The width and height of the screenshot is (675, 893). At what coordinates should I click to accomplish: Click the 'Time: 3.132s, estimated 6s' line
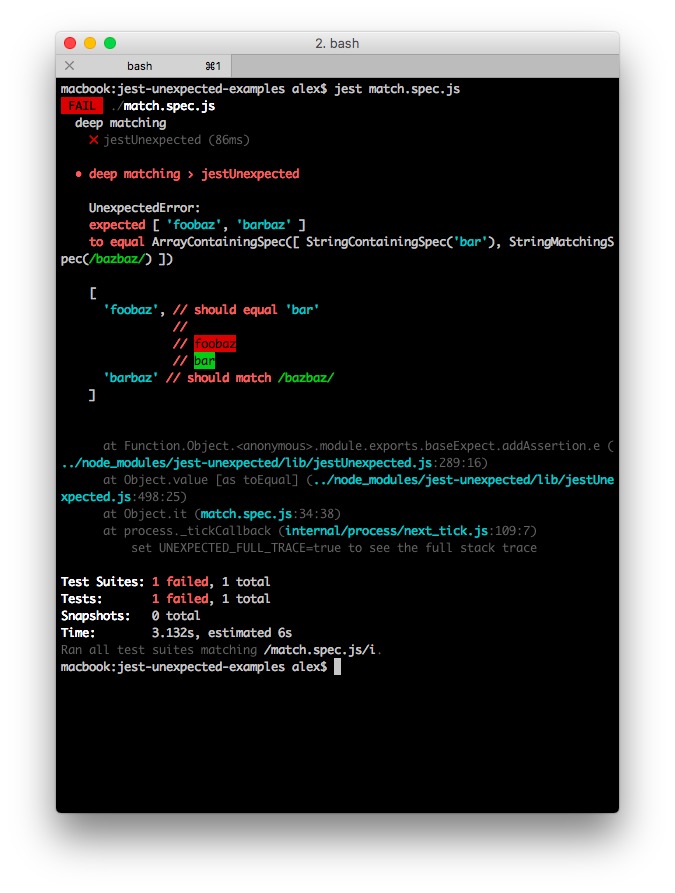pos(177,633)
